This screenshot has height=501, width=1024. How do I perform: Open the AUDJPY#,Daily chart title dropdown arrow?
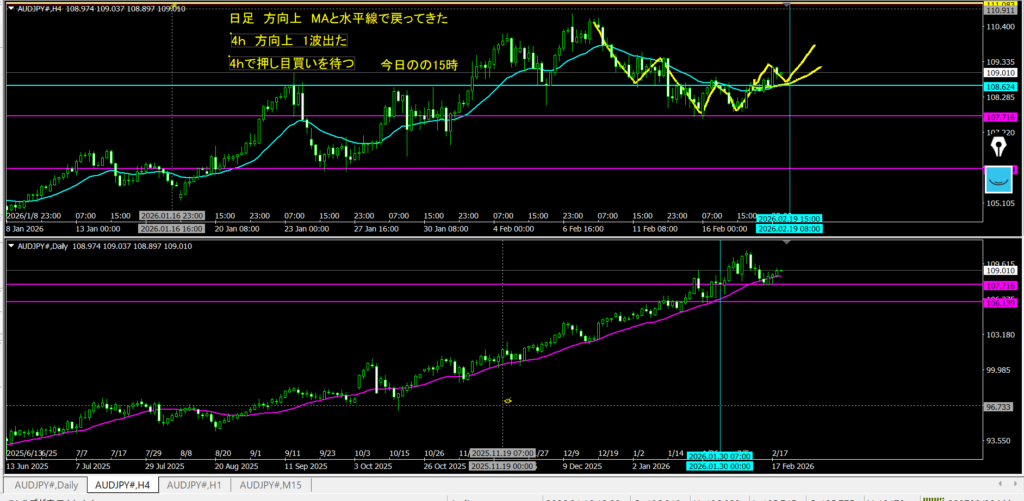click(10, 246)
